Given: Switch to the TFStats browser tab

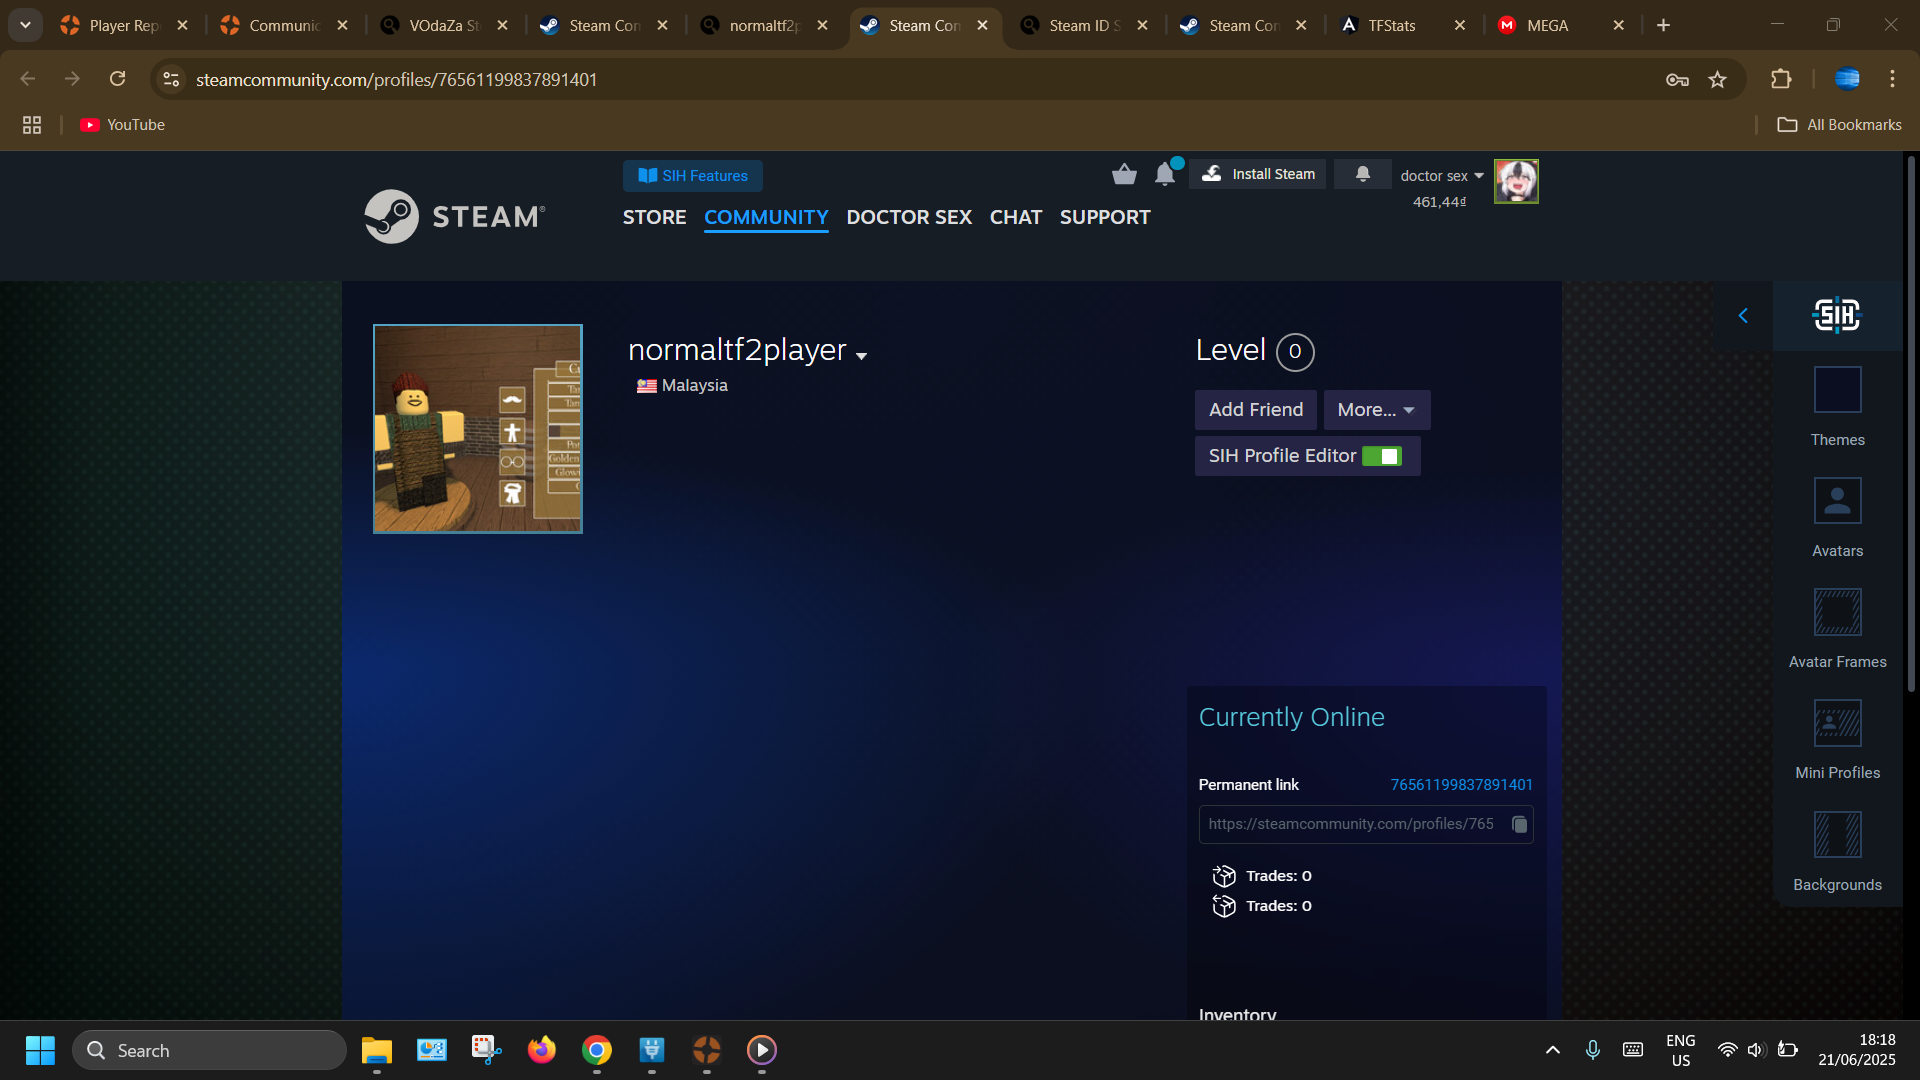Looking at the screenshot, I should pos(1390,25).
